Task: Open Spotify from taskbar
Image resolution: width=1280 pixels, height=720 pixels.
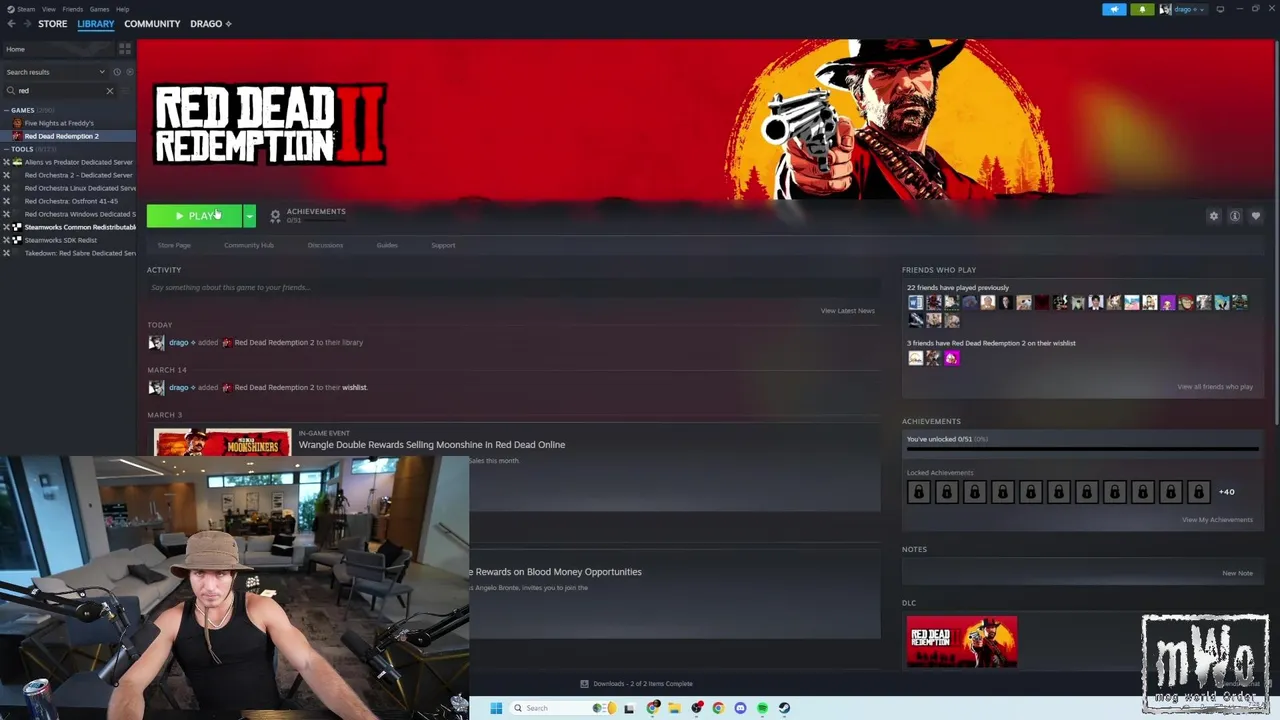Action: [x=762, y=708]
